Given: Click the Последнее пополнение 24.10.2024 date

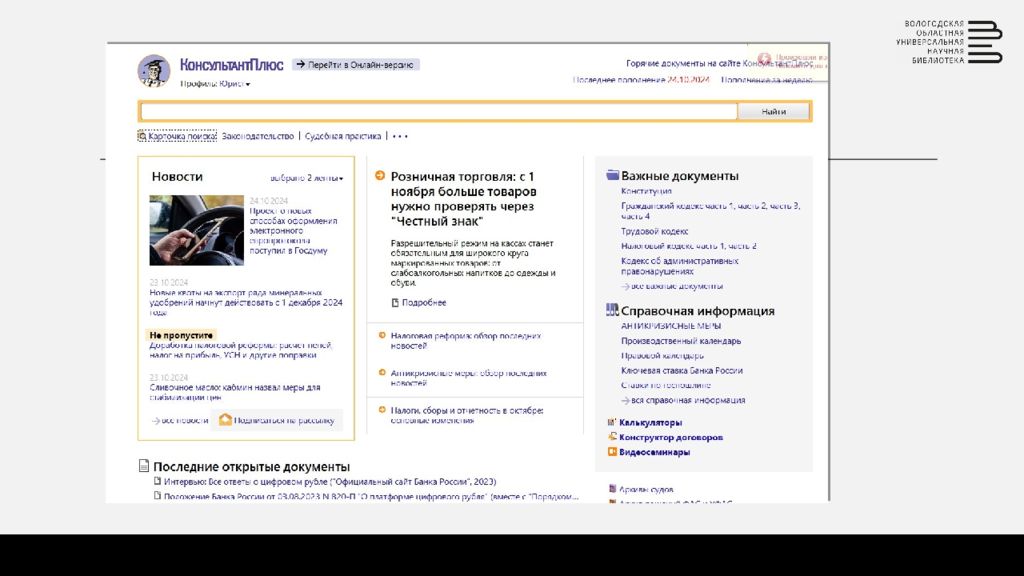Looking at the screenshot, I should click(641, 80).
